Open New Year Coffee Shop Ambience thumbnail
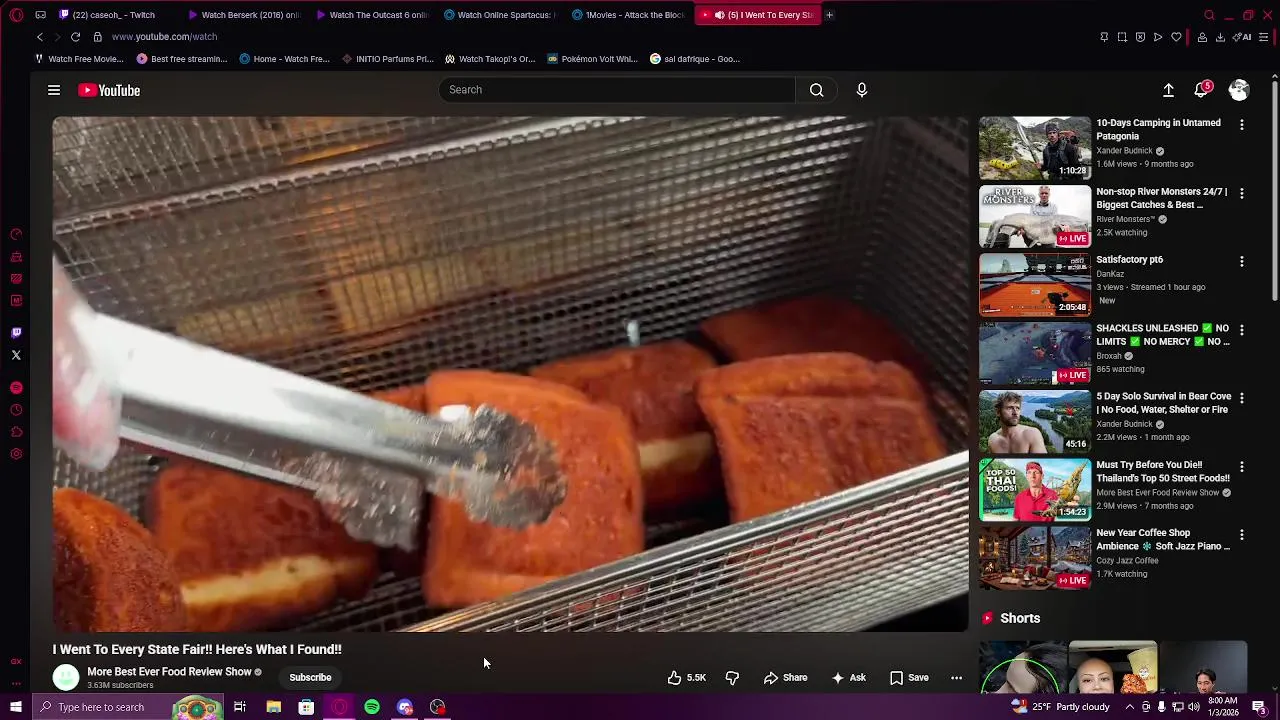Image resolution: width=1280 pixels, height=720 pixels. (1035, 558)
